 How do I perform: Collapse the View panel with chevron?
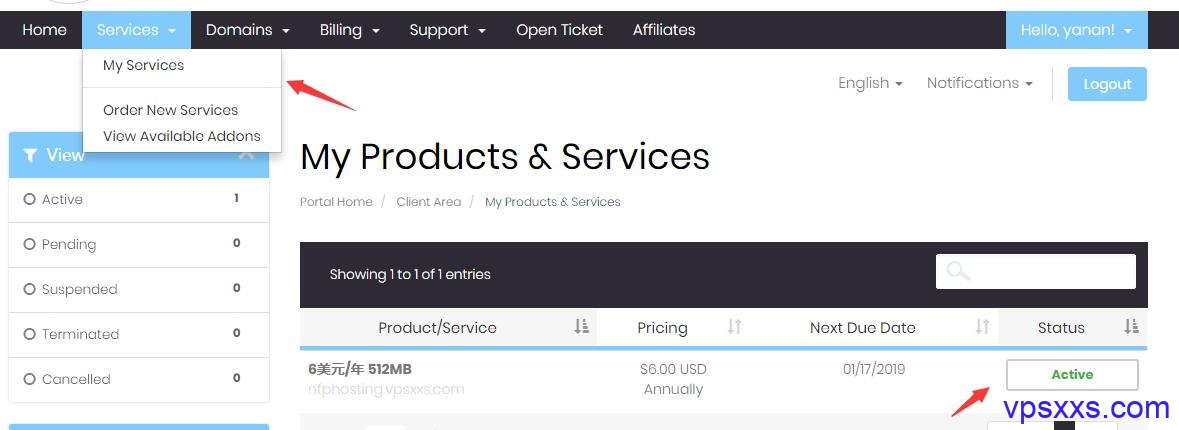pyautogui.click(x=246, y=155)
